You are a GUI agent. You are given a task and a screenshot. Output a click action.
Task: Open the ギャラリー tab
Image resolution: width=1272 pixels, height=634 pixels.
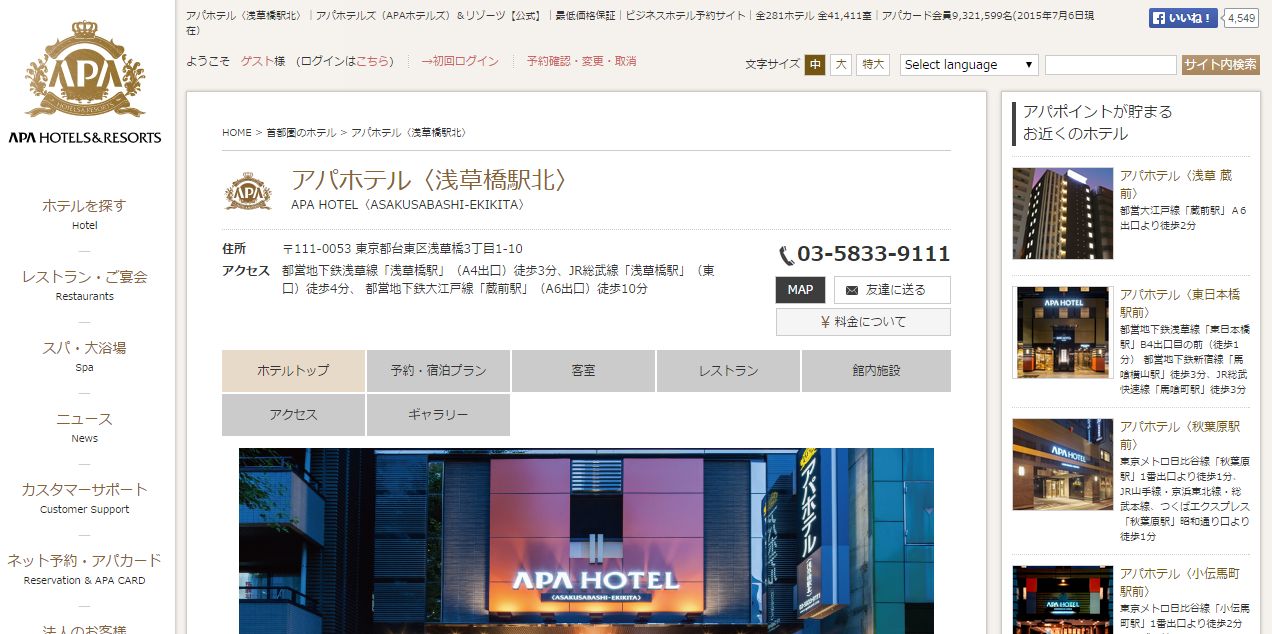point(438,415)
